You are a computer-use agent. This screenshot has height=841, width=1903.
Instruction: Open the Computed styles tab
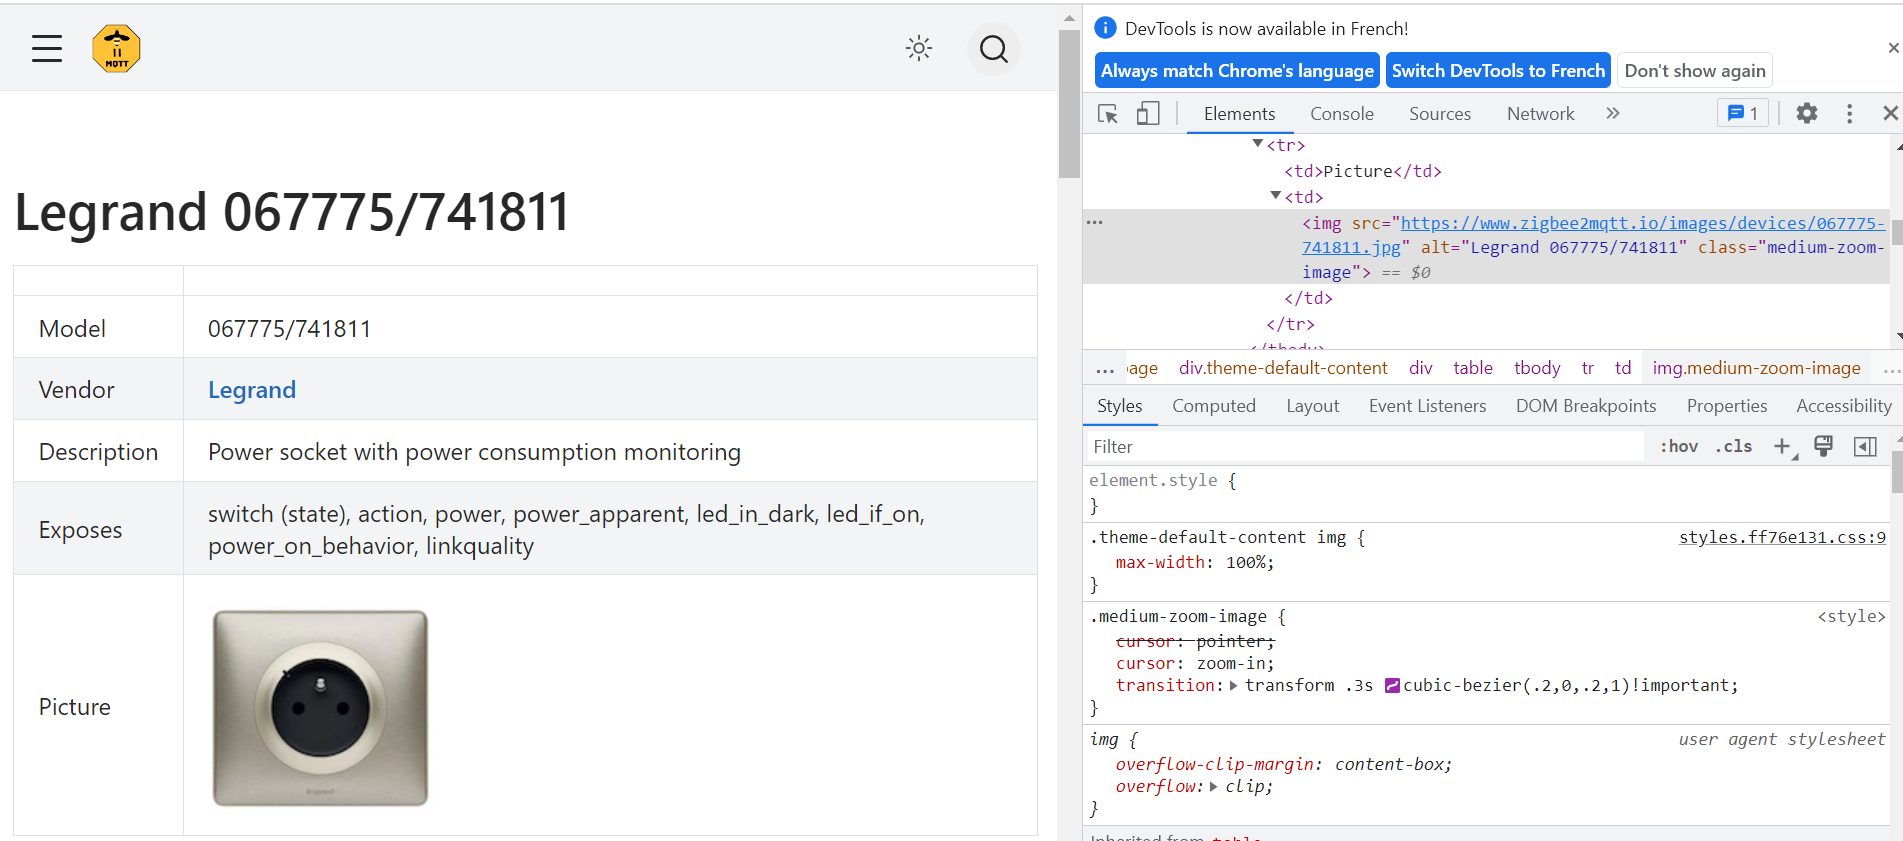pos(1213,406)
